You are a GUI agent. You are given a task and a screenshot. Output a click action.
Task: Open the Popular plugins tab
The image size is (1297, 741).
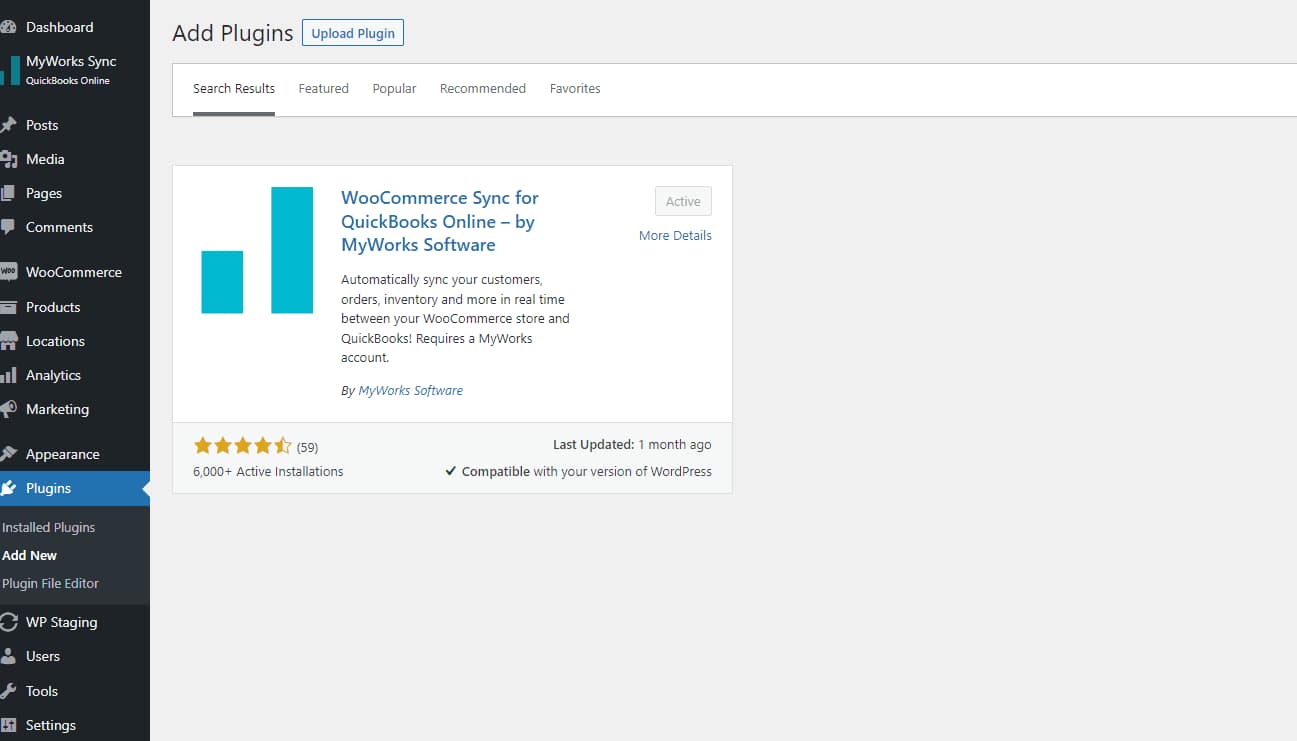(x=394, y=88)
